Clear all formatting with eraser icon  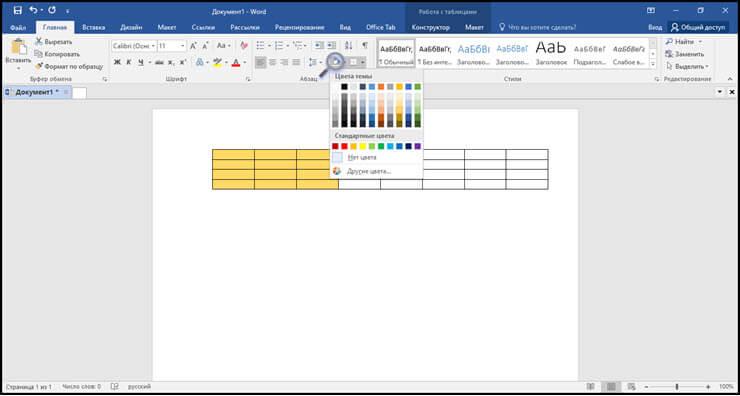click(x=244, y=46)
